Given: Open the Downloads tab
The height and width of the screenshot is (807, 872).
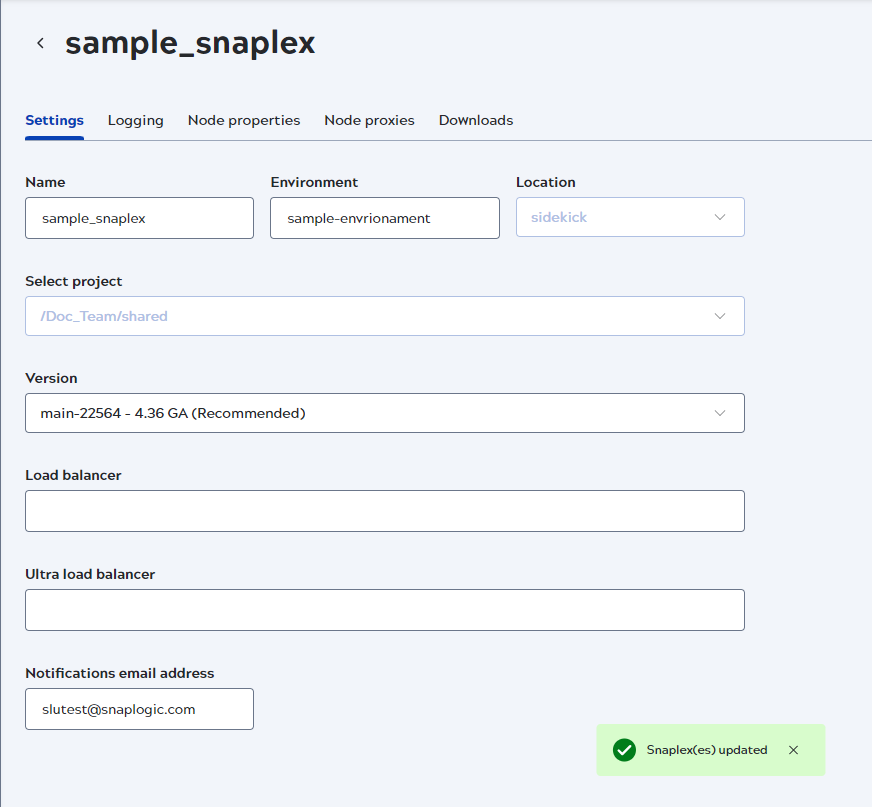Looking at the screenshot, I should tap(476, 120).
